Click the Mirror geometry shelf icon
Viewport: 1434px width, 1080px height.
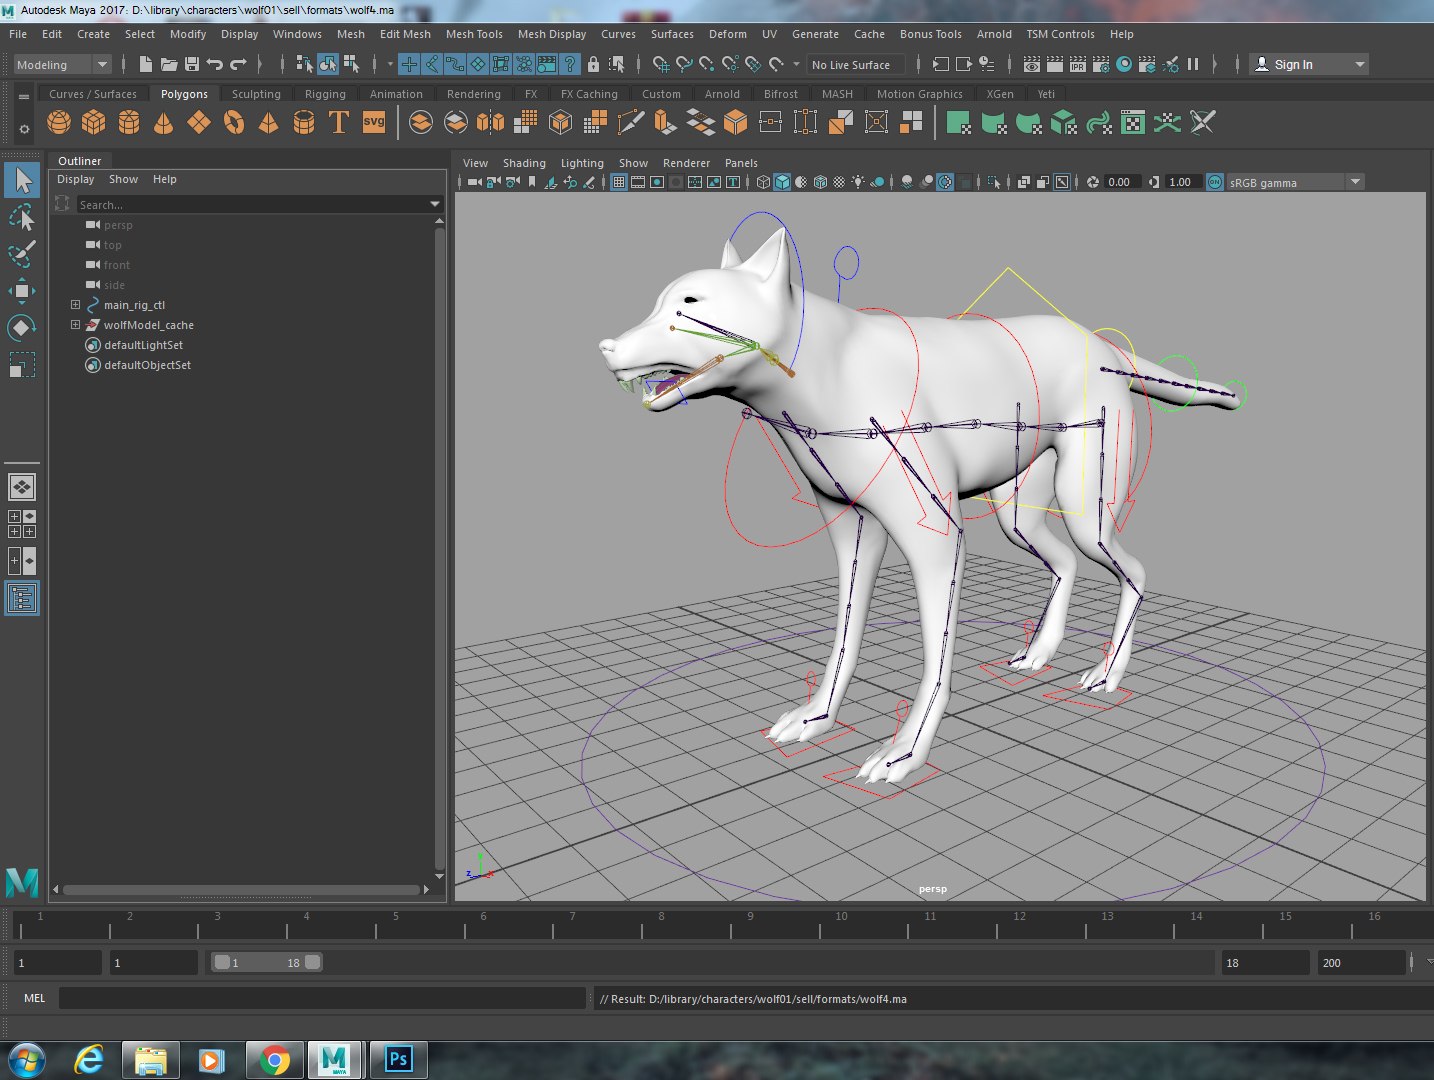[490, 123]
